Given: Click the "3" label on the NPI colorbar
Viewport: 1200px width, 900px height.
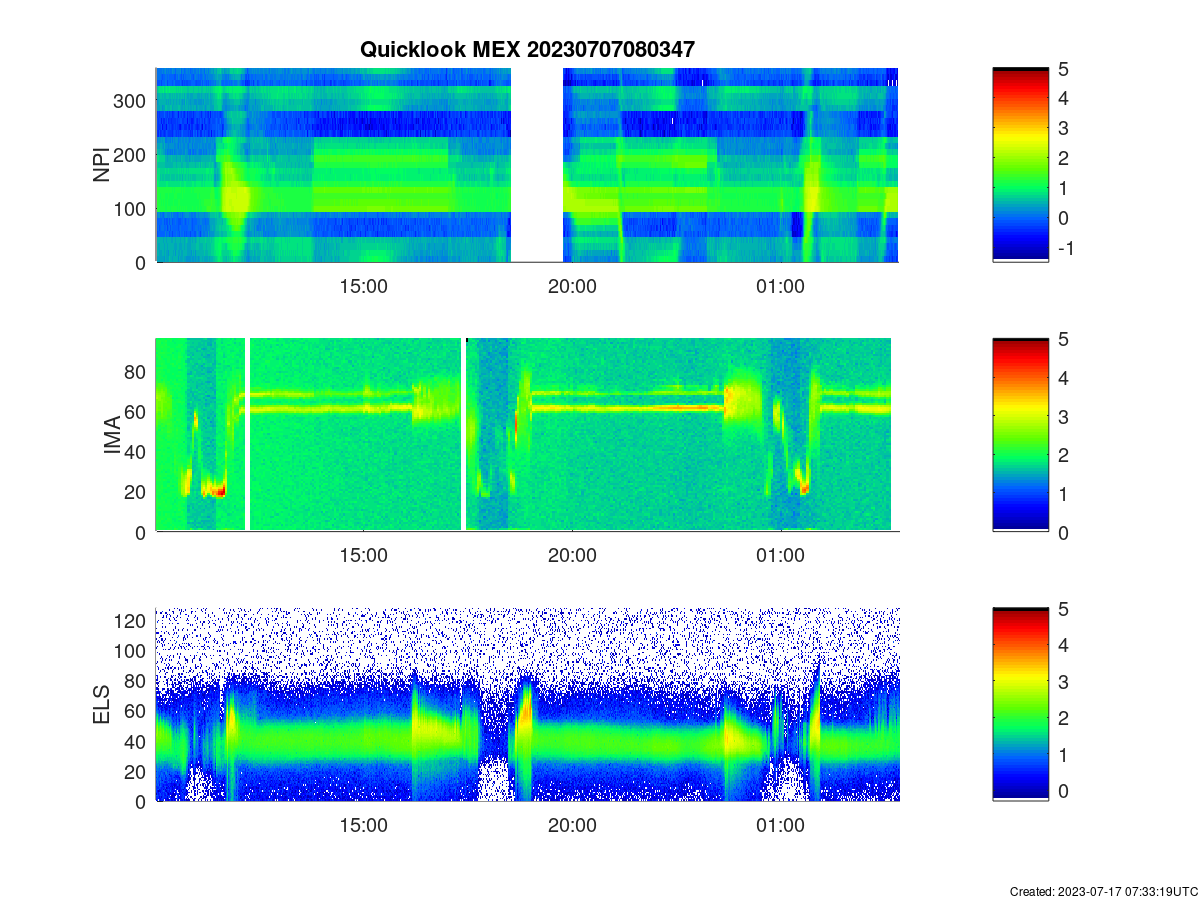Looking at the screenshot, I should click(x=1062, y=128).
